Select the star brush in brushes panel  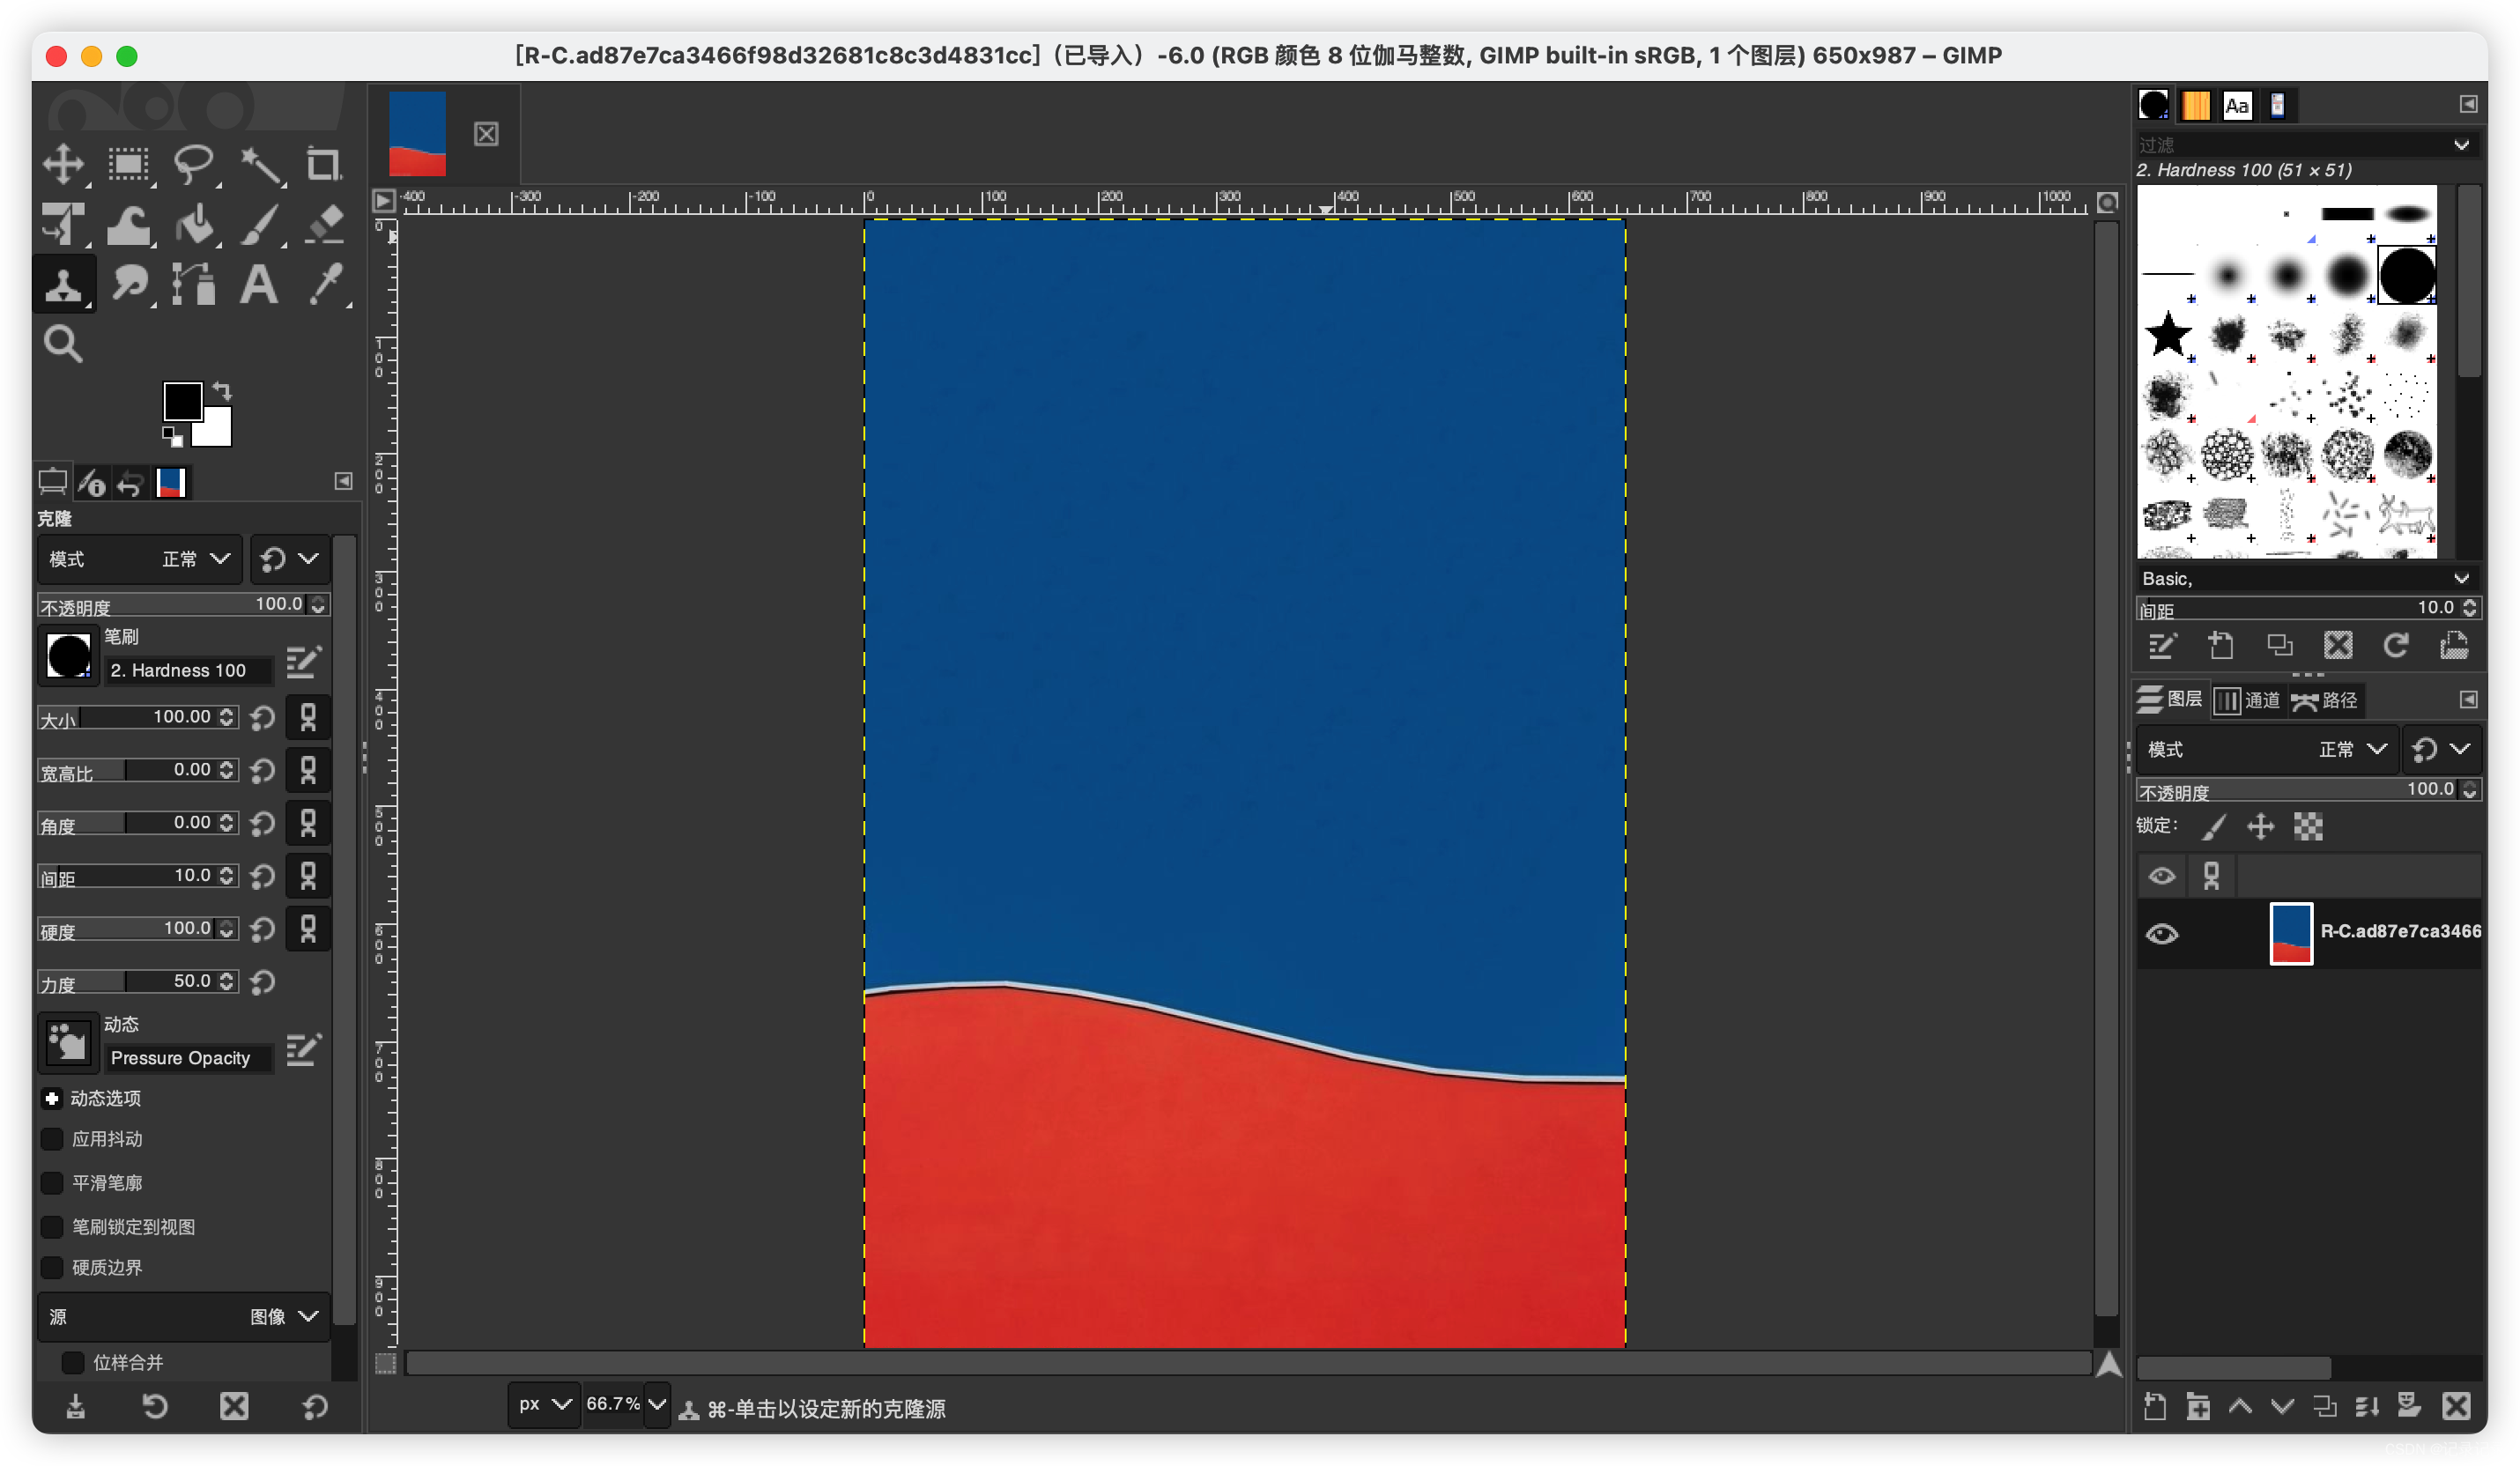tap(2167, 334)
